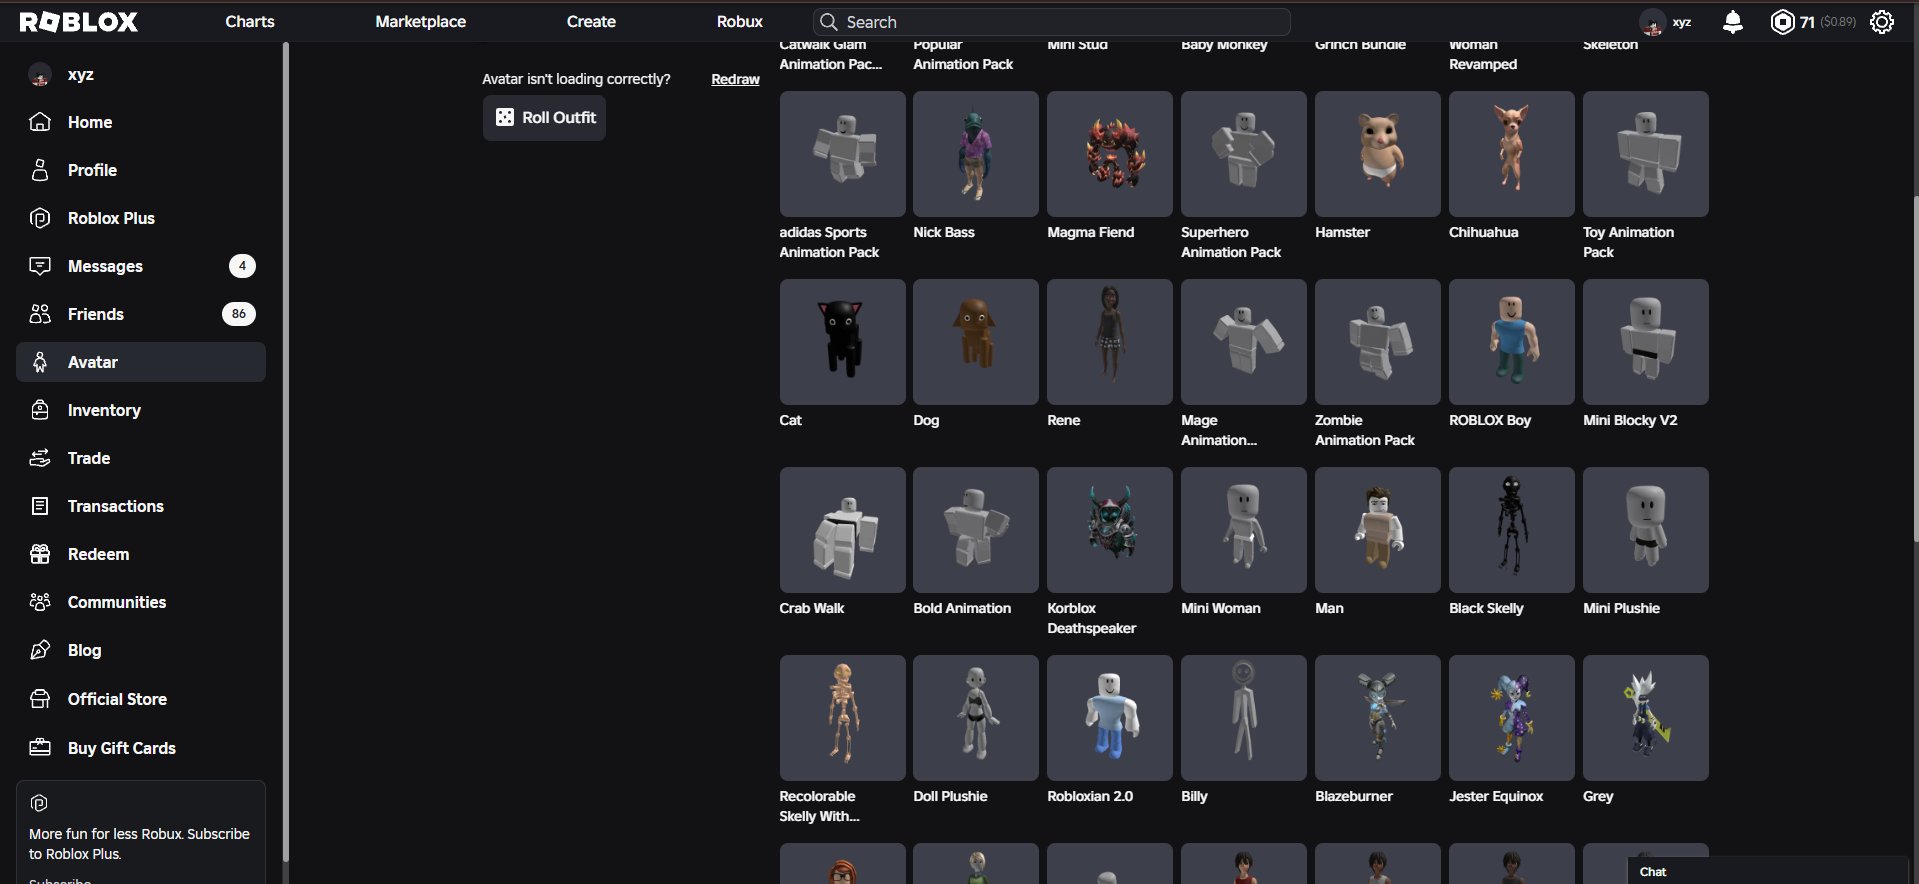Open Friends from the sidebar

141,314
